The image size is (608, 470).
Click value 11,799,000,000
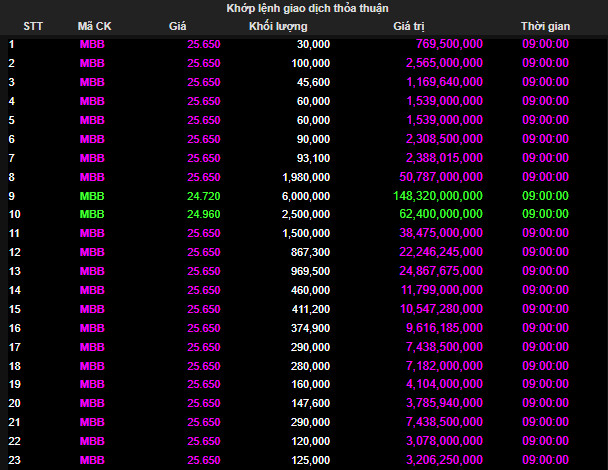click(442, 290)
